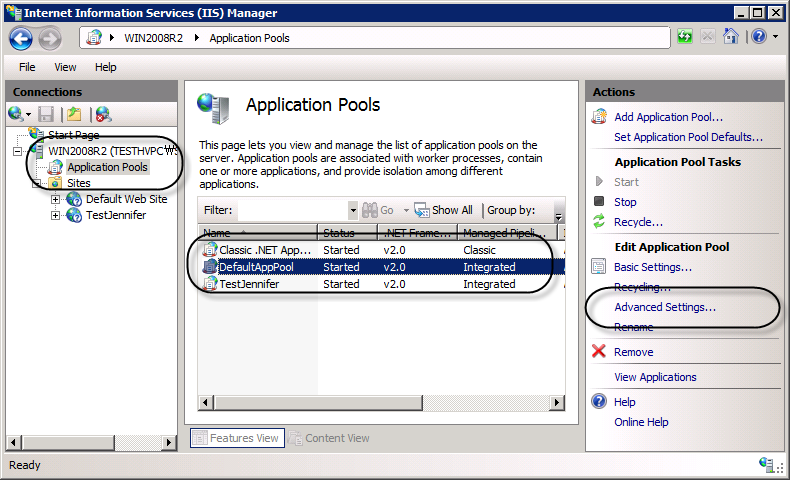
Task: Open Basic Settings for pool
Action: (652, 267)
